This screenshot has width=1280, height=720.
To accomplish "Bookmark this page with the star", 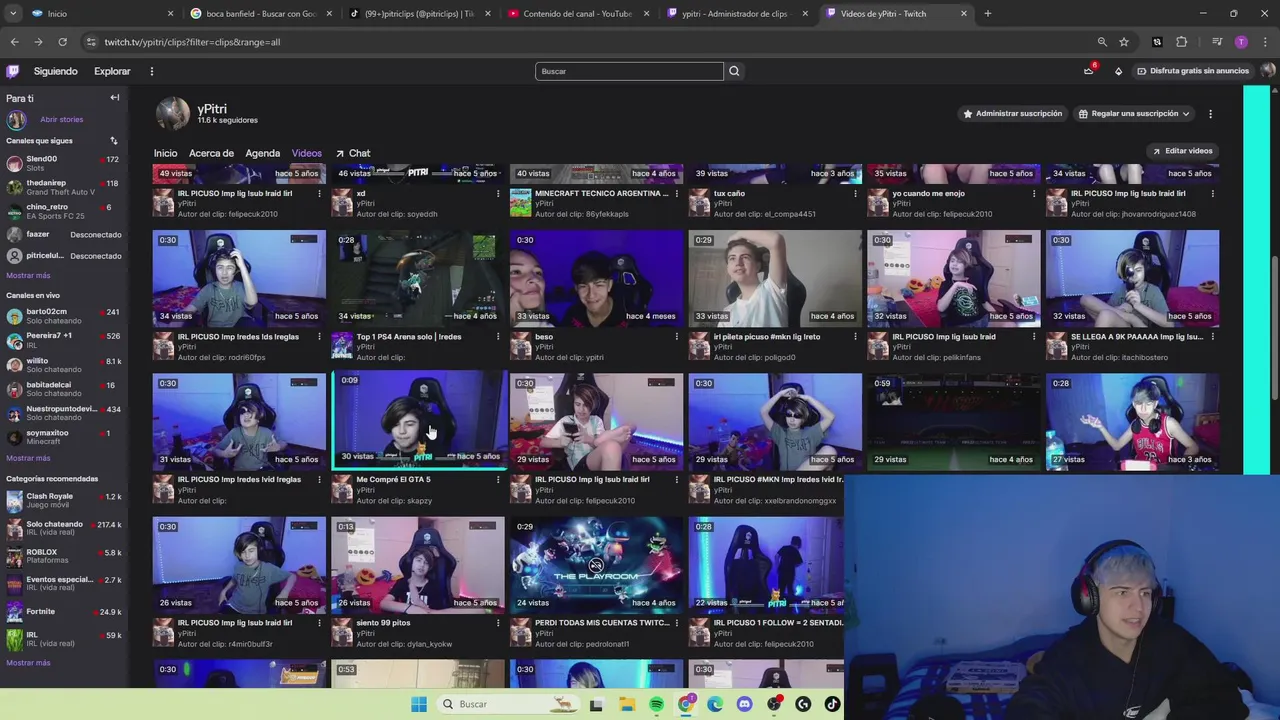I will (x=1124, y=42).
